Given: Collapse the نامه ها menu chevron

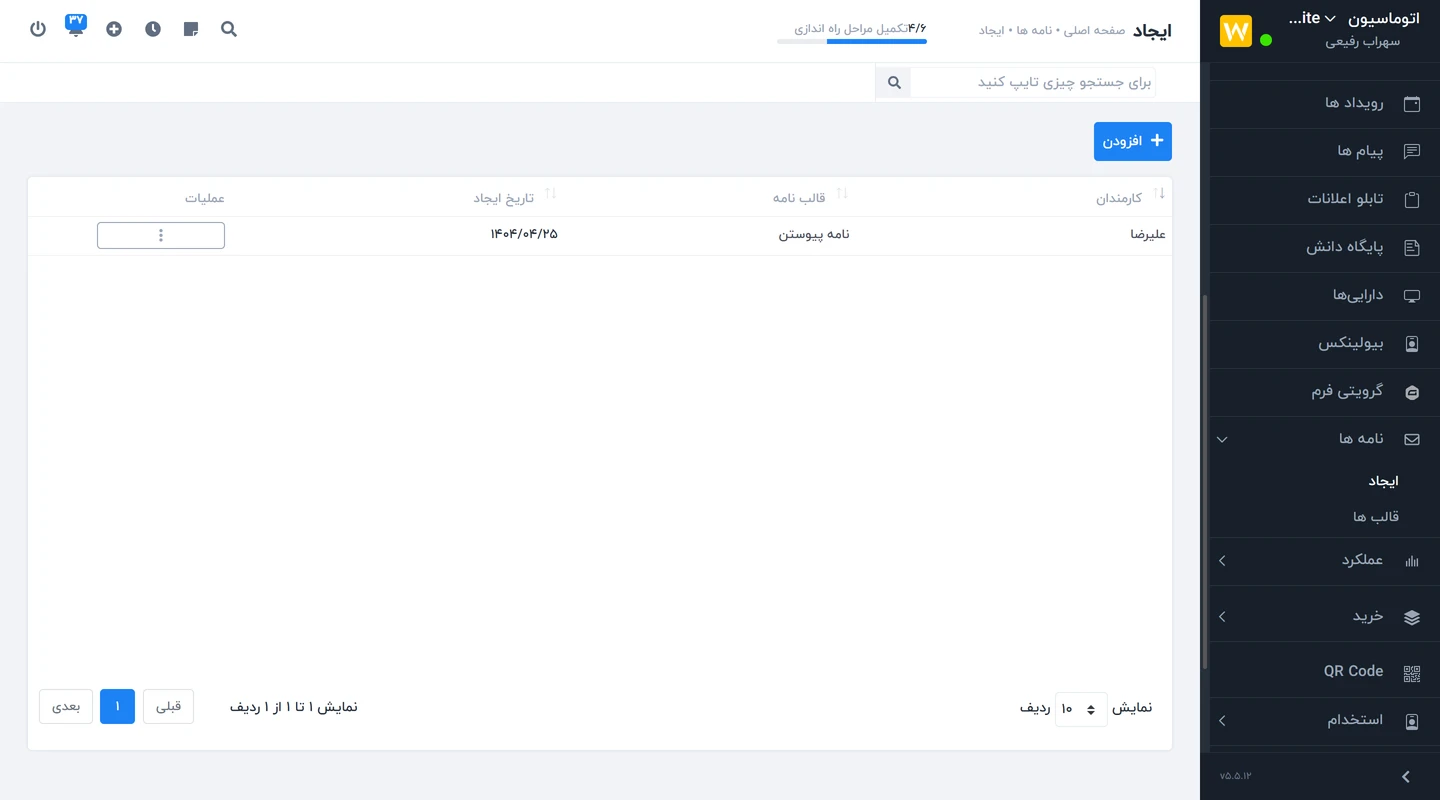Looking at the screenshot, I should click(x=1222, y=439).
